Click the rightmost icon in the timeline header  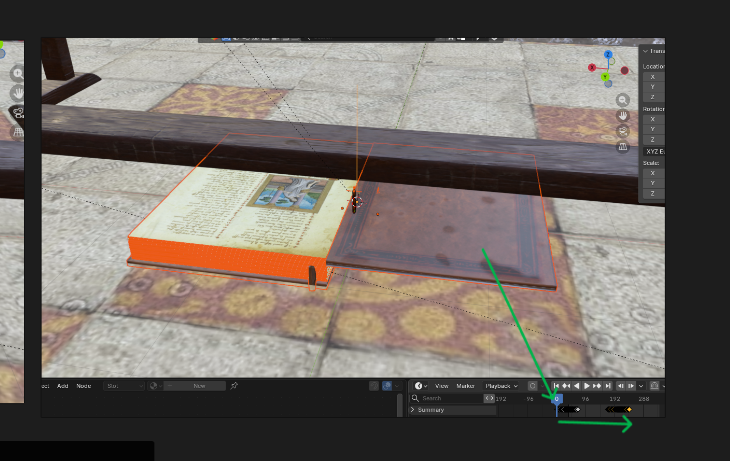click(x=655, y=386)
